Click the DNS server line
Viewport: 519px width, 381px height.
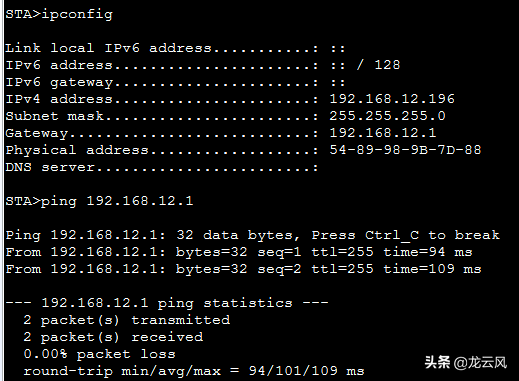[x=162, y=167]
